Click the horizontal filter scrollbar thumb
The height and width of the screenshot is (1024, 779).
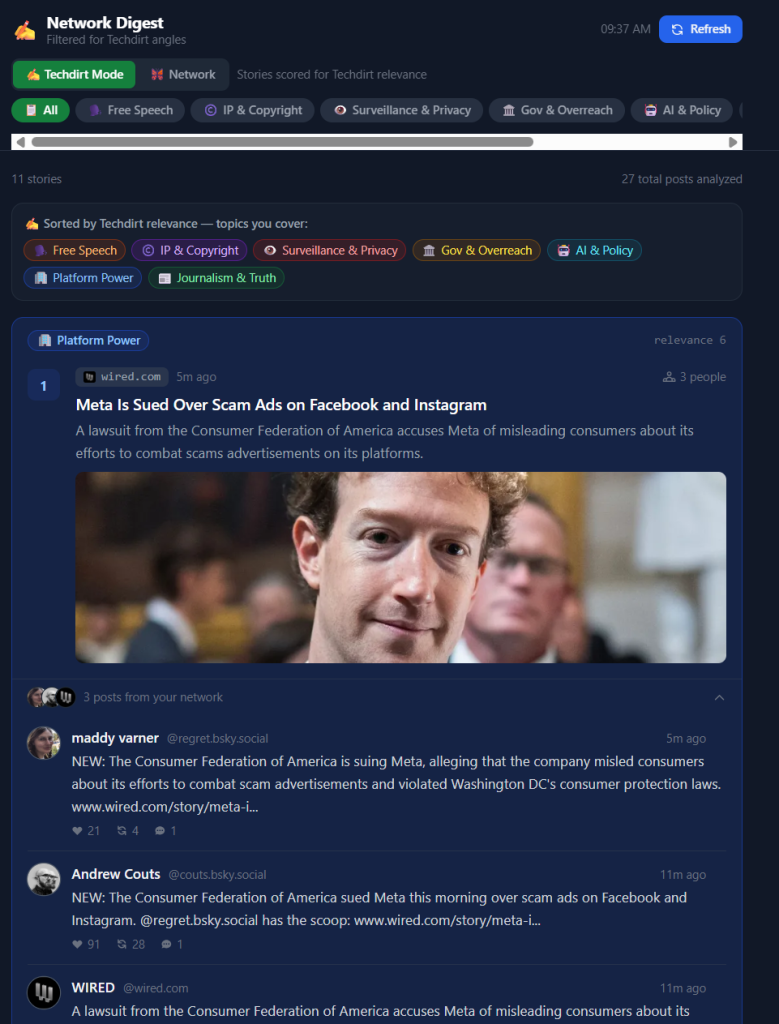(x=282, y=142)
